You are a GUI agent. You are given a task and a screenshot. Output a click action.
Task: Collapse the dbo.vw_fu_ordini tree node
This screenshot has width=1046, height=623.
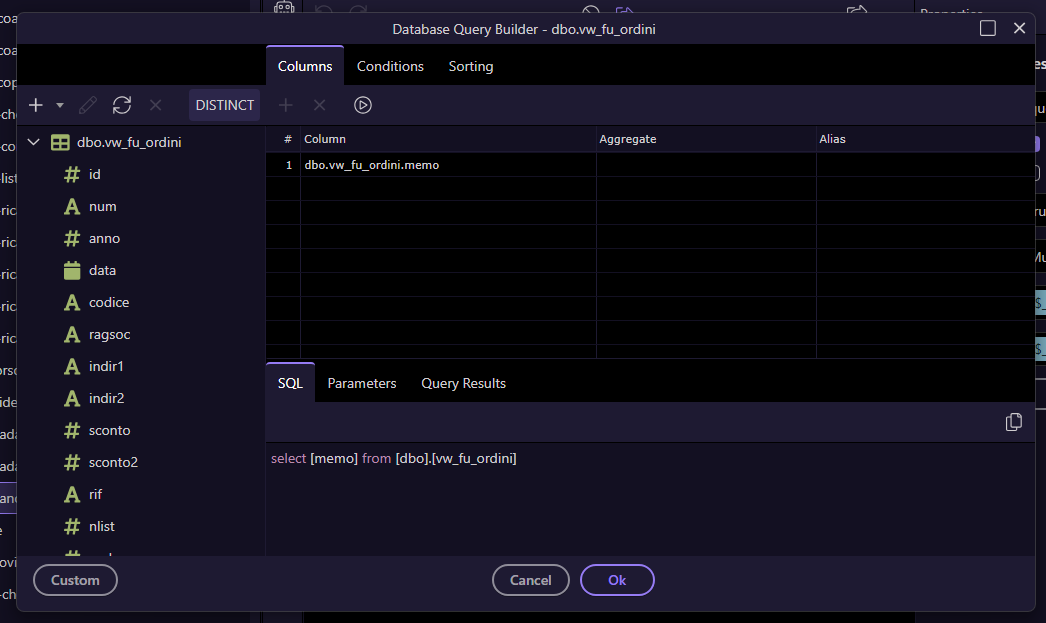(34, 143)
